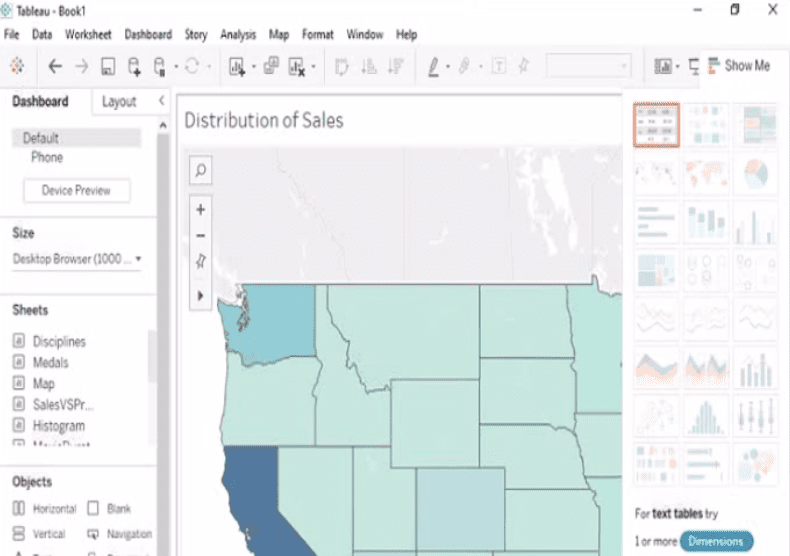
Task: Click the dark blue California state
Action: point(248,500)
